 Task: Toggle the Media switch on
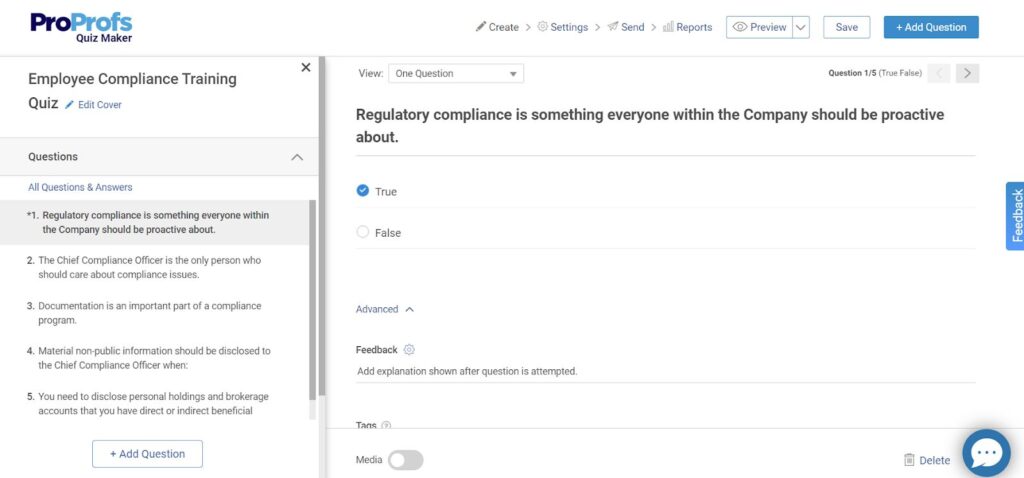tap(405, 460)
